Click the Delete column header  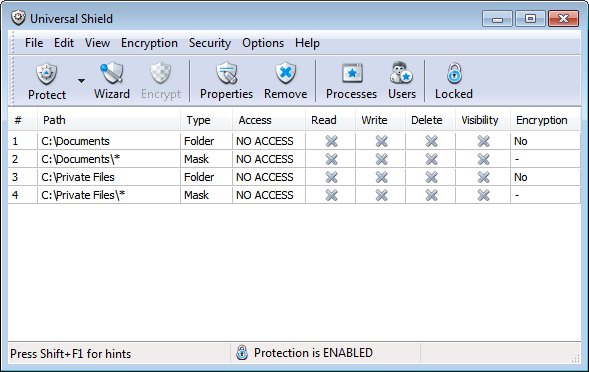430,120
